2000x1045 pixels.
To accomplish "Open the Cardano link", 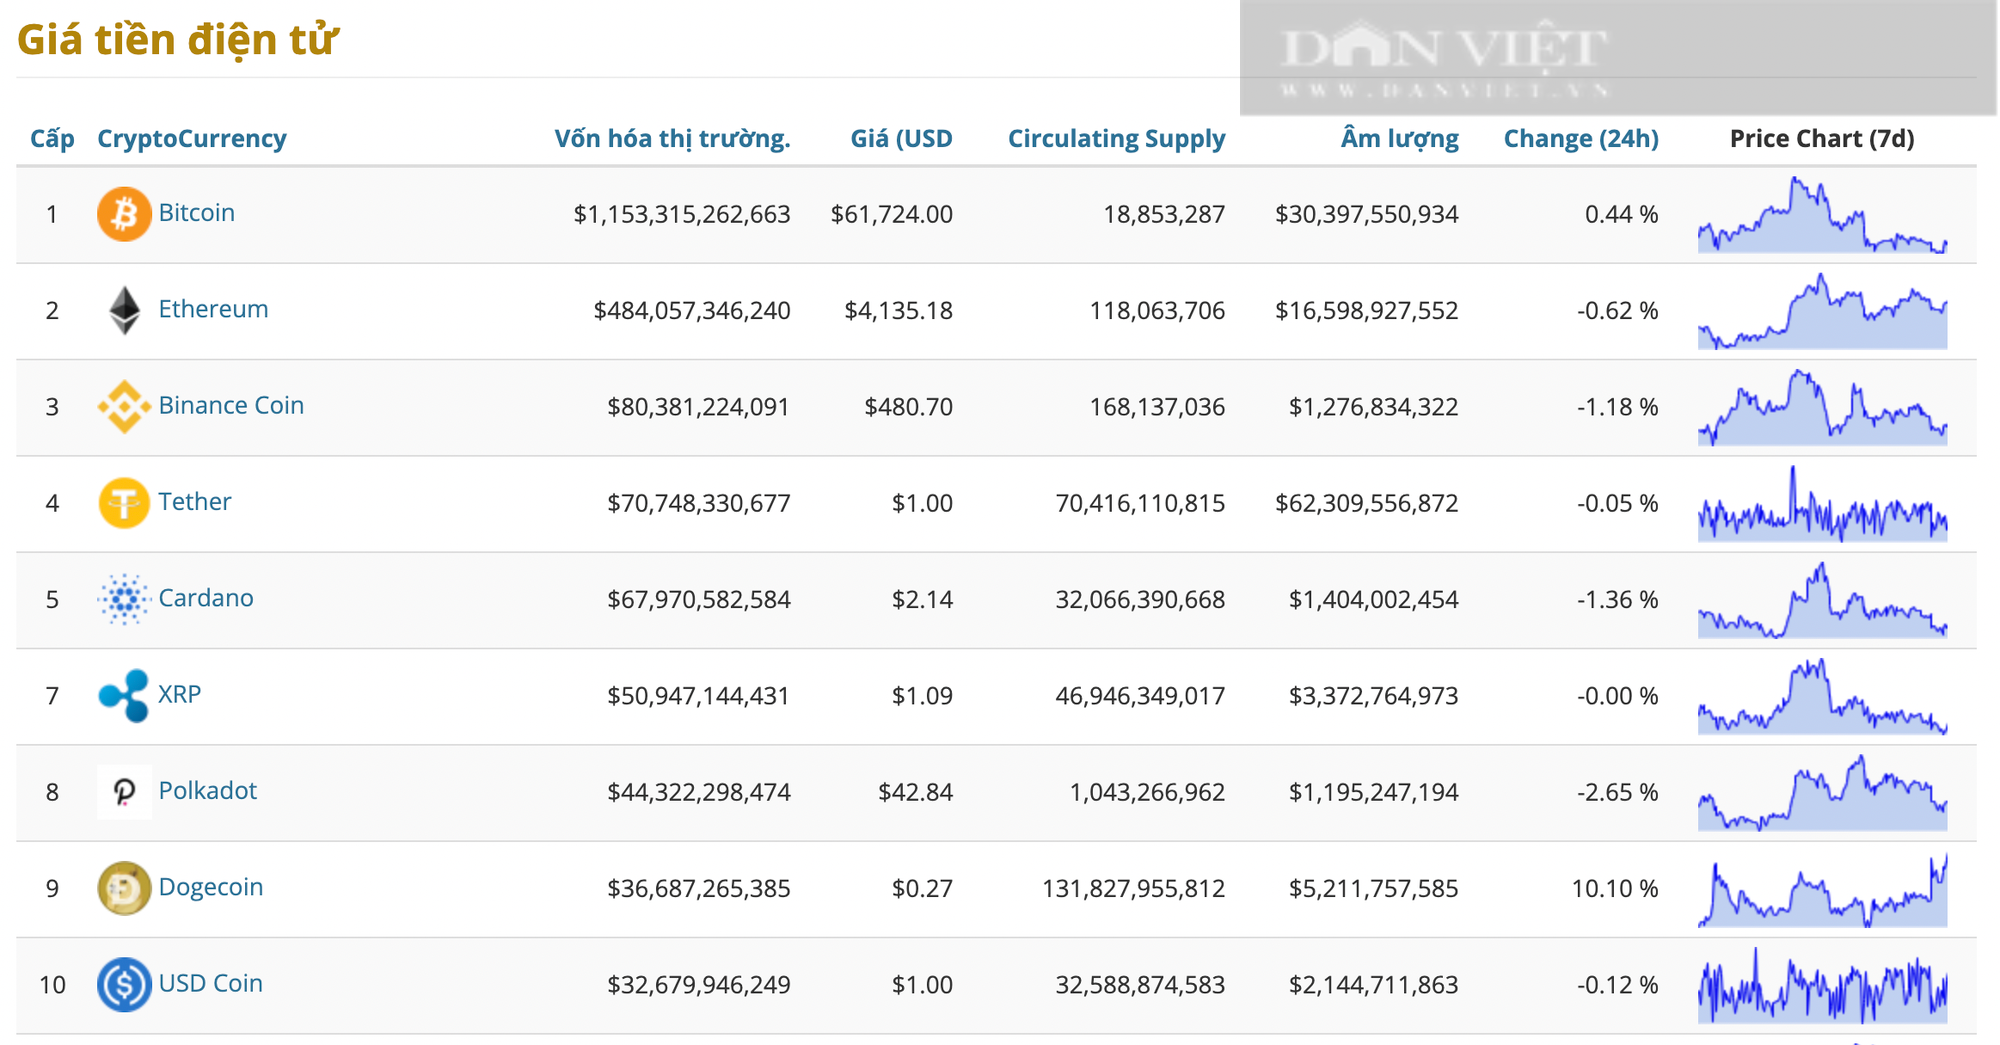I will point(206,598).
